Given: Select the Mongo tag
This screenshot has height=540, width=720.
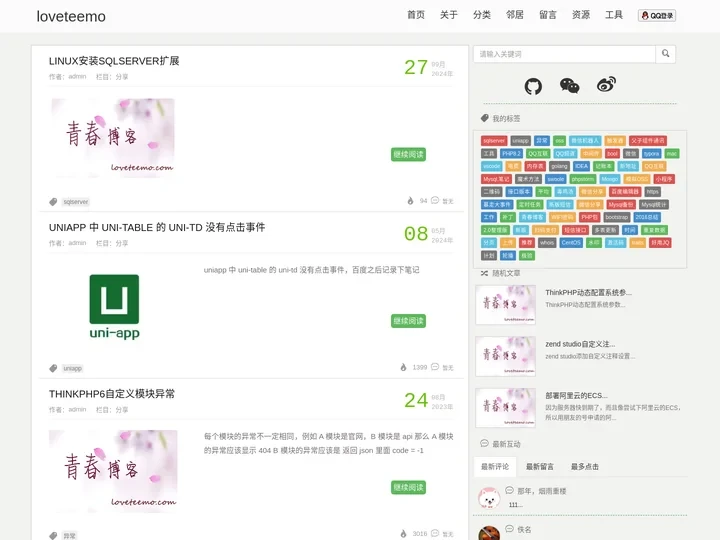Looking at the screenshot, I should click(x=610, y=179).
